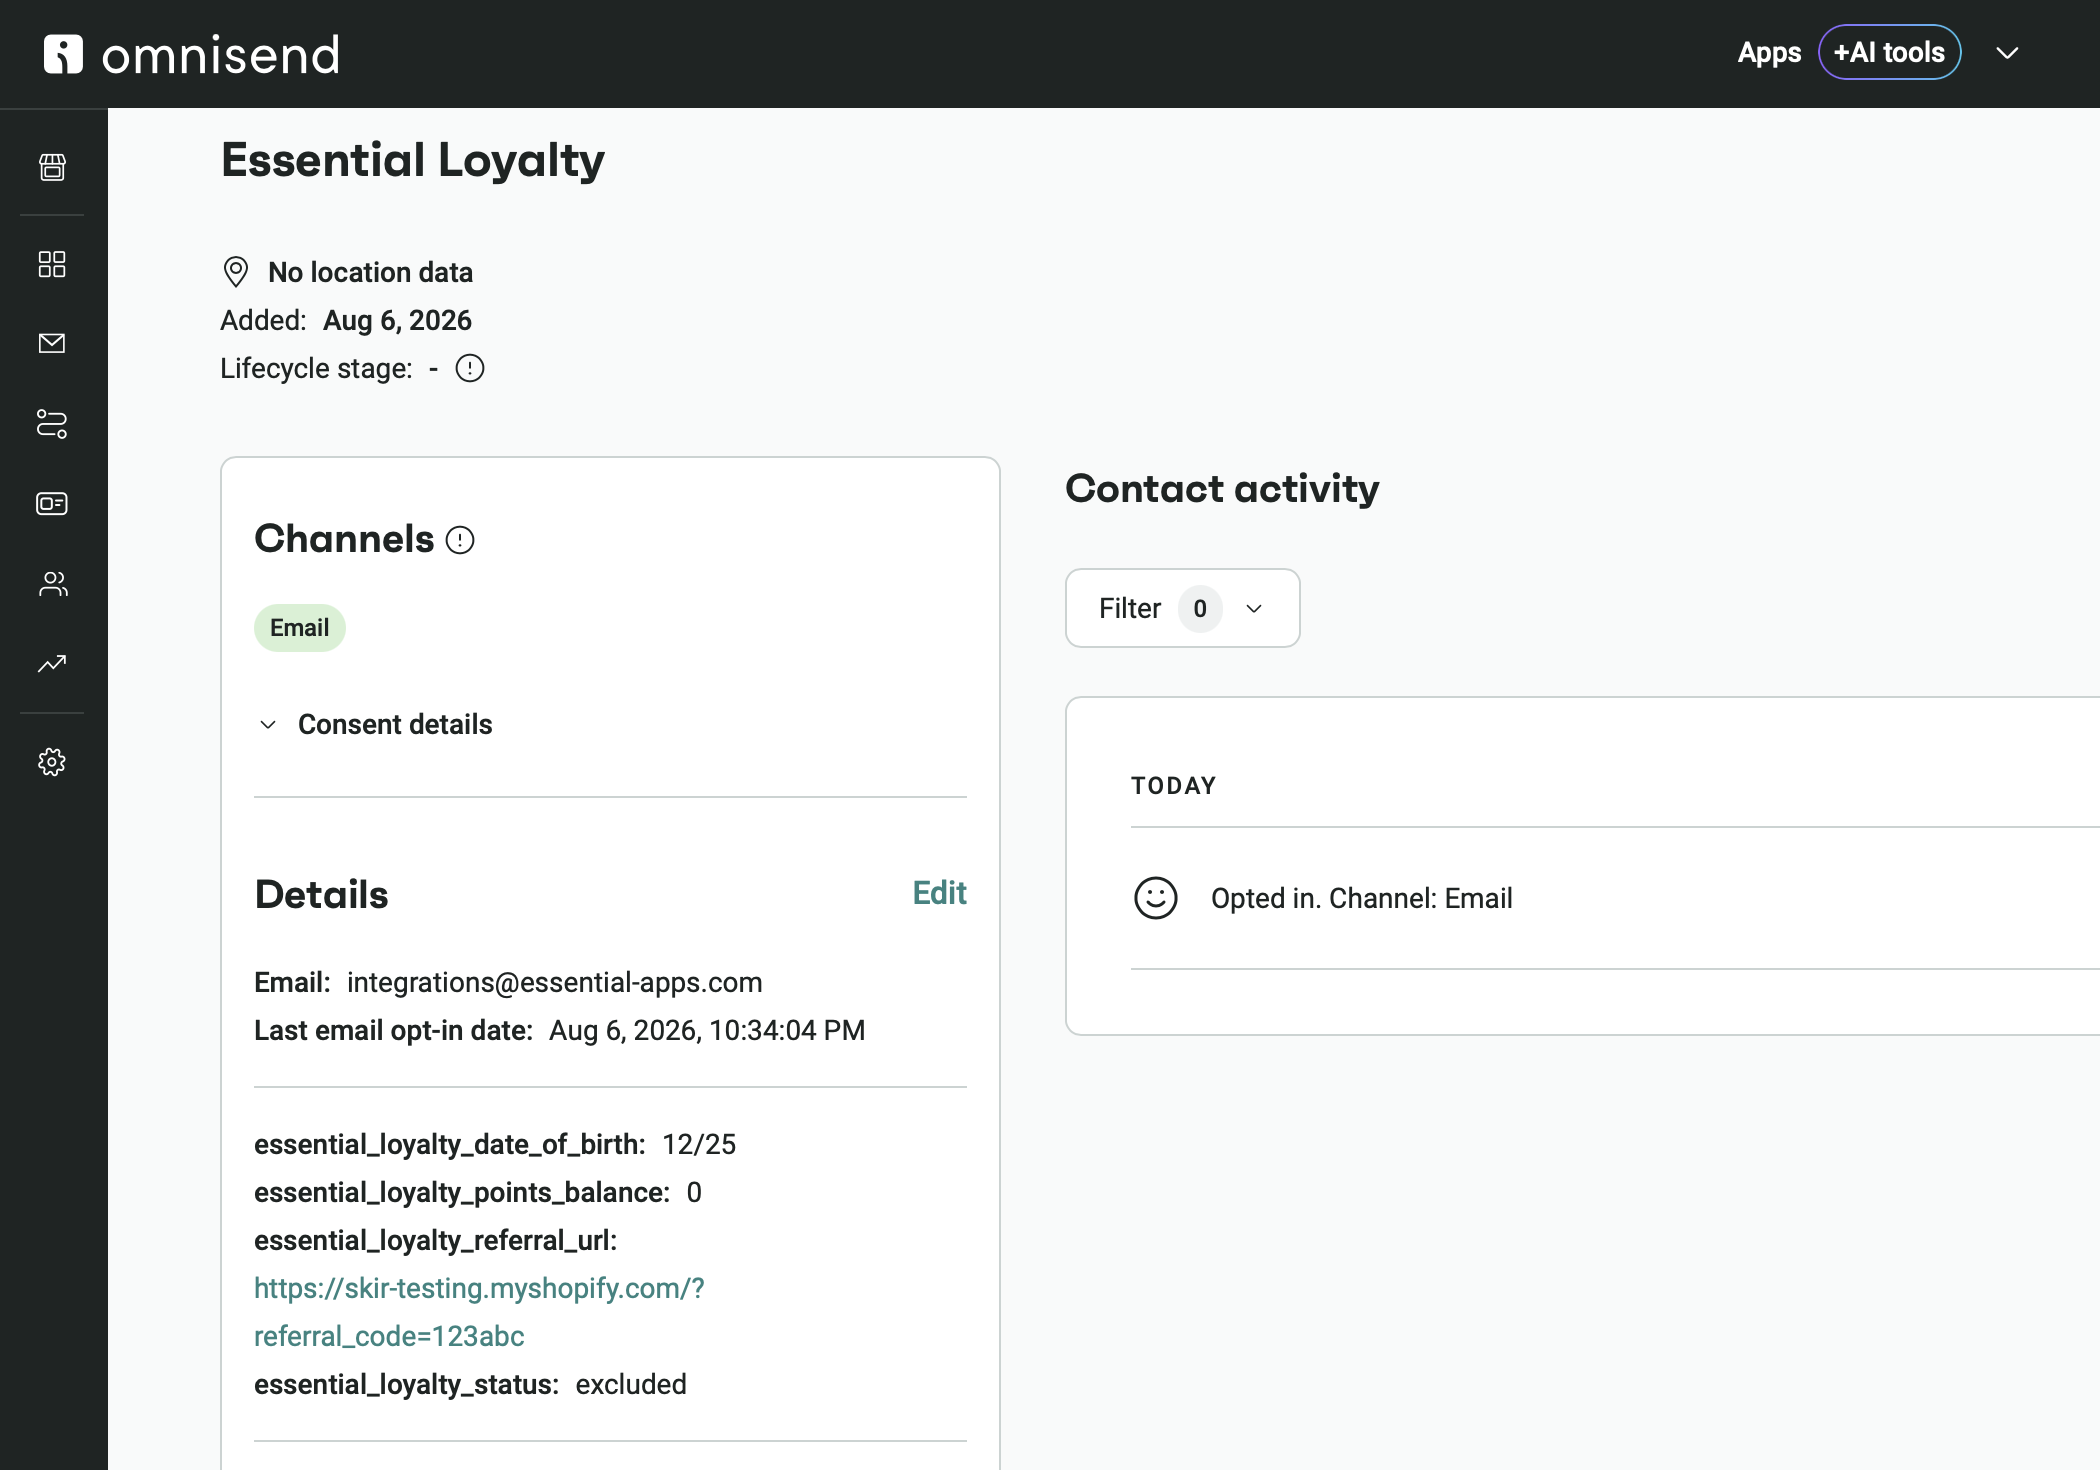Expand Consent details section
The width and height of the screenshot is (2100, 1470).
[375, 724]
